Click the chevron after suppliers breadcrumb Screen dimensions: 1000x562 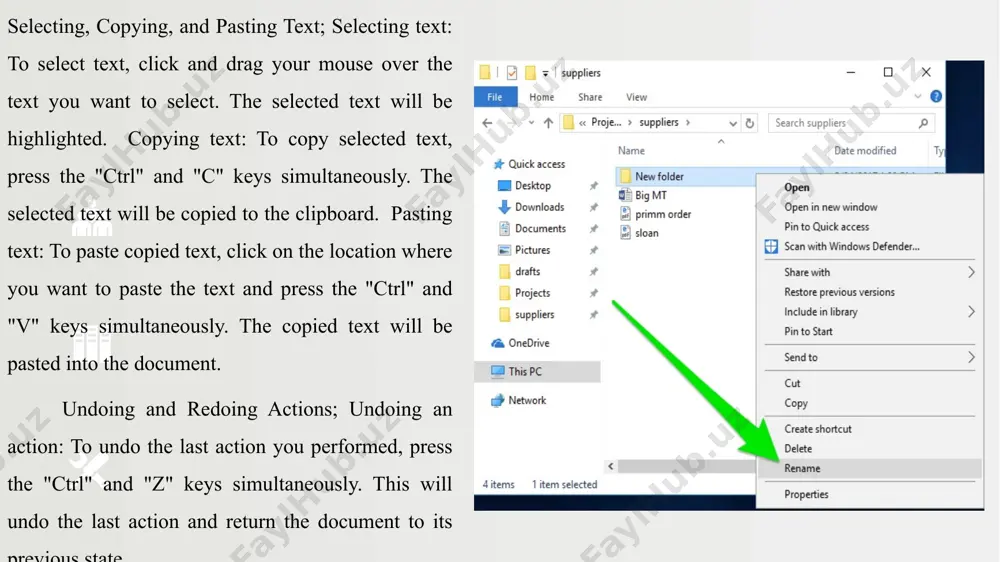(x=688, y=122)
